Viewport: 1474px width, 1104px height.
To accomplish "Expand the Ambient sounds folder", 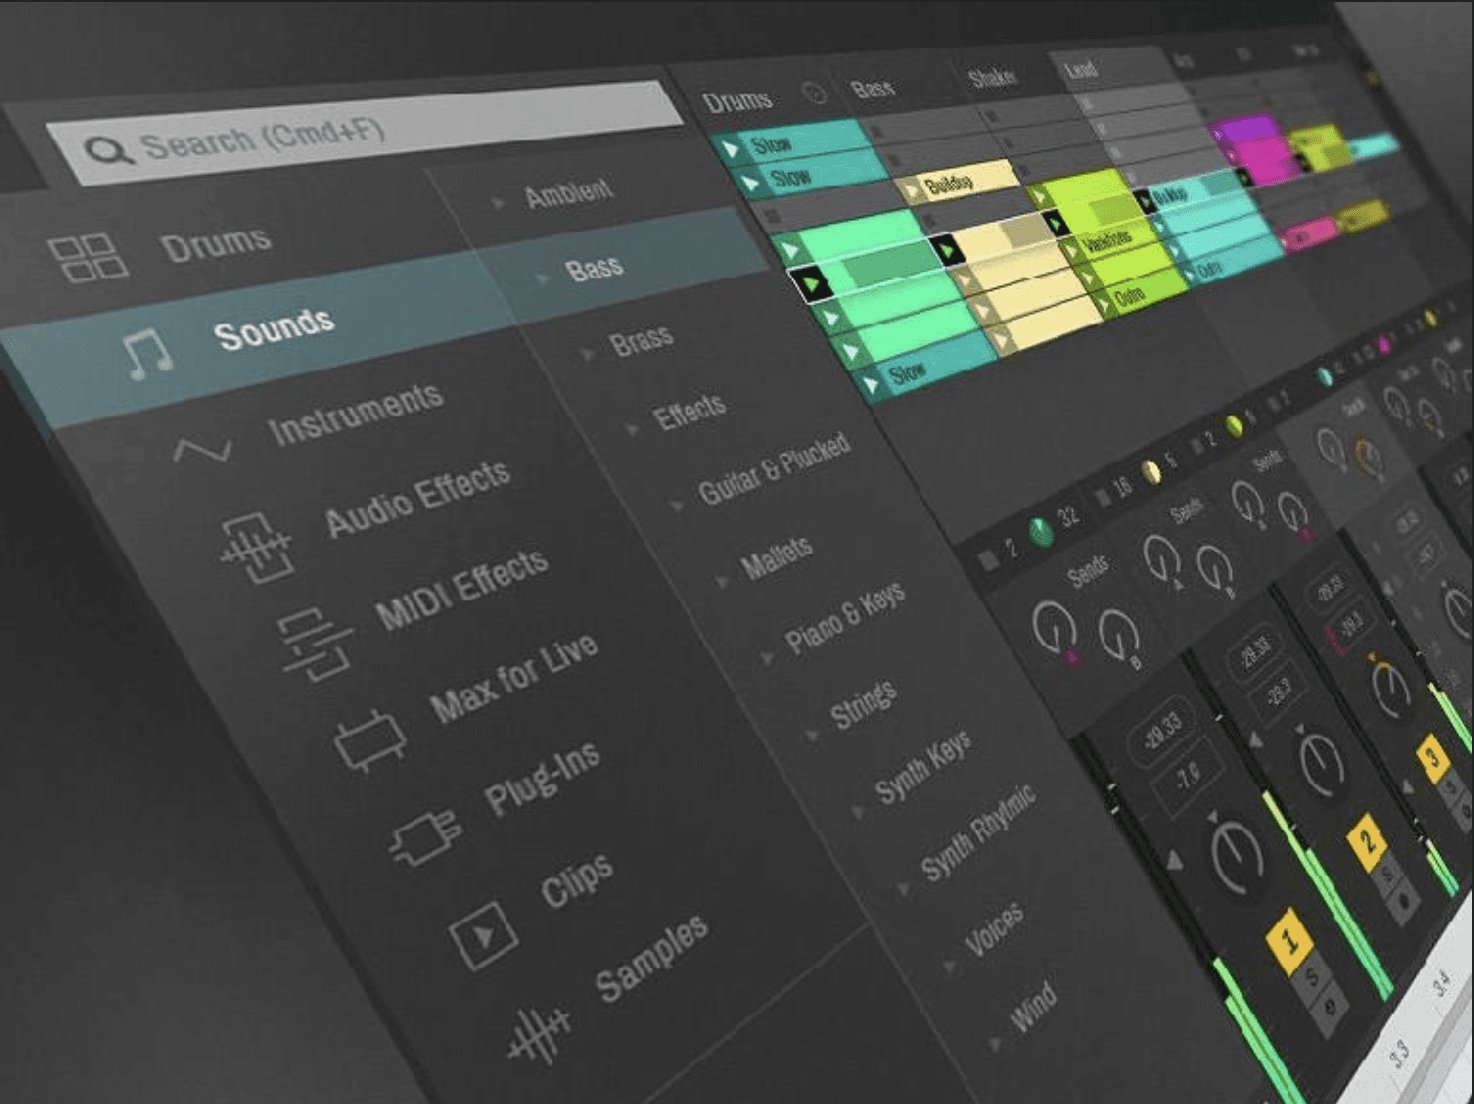I will [x=497, y=202].
